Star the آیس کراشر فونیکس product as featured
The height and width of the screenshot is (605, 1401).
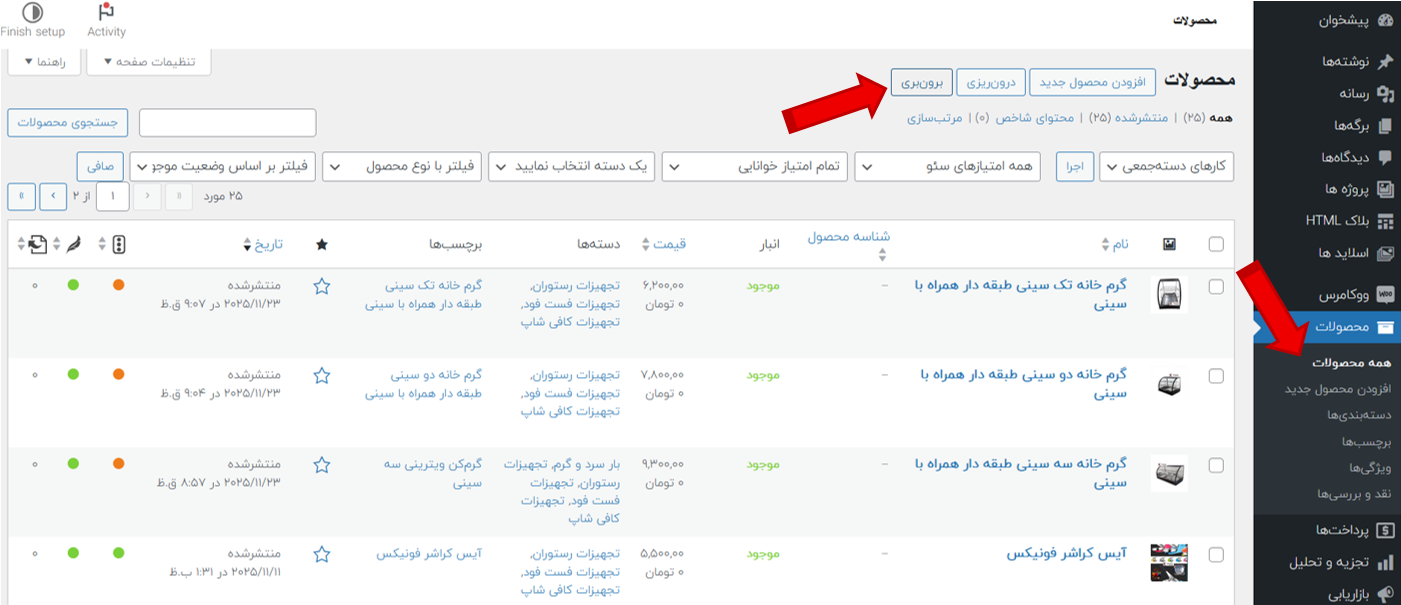click(x=321, y=554)
